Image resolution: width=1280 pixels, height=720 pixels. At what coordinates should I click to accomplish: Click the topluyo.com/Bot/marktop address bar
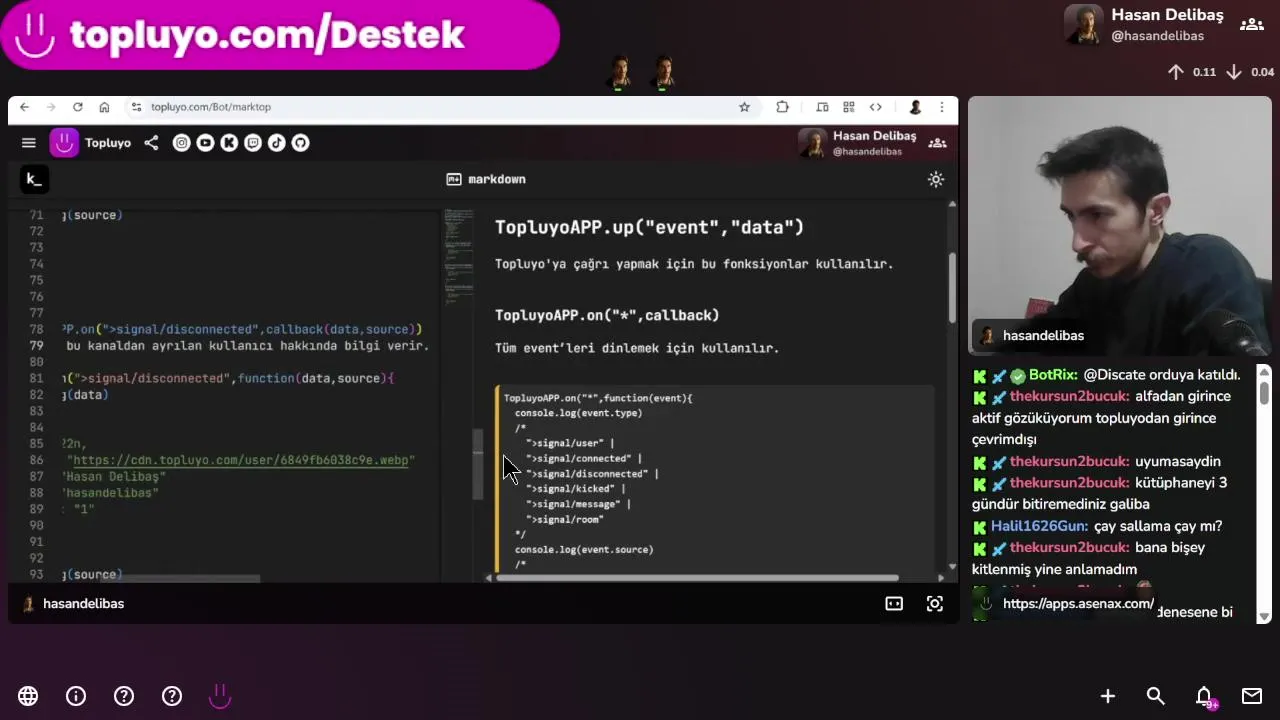pyautogui.click(x=440, y=107)
